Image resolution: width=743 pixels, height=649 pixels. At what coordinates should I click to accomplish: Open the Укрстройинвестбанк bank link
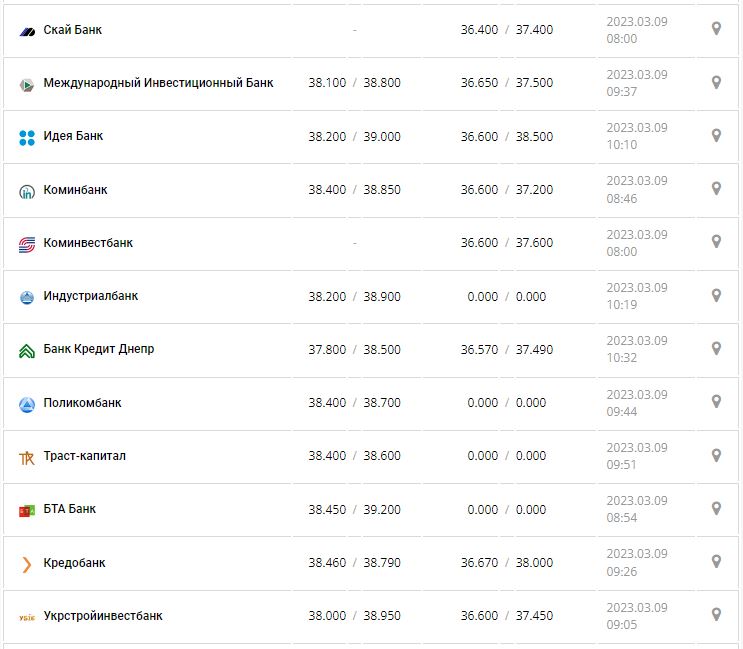pos(103,616)
